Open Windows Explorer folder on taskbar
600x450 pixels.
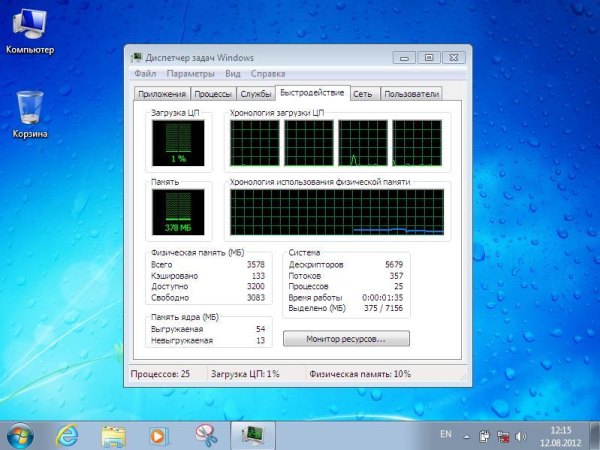point(114,435)
